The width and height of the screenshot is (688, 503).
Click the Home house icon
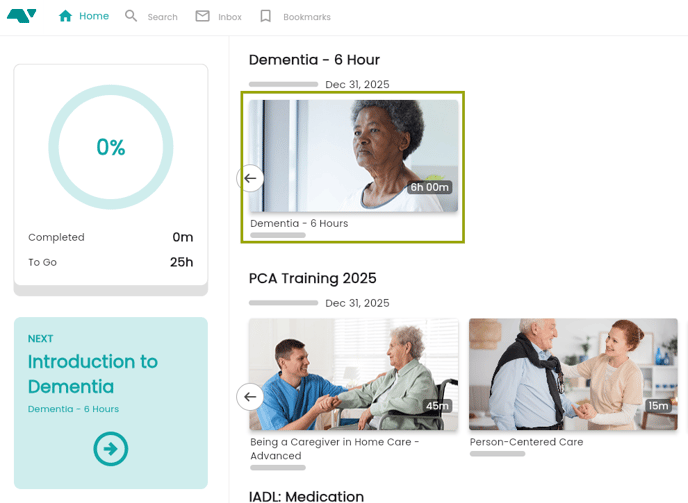click(66, 16)
